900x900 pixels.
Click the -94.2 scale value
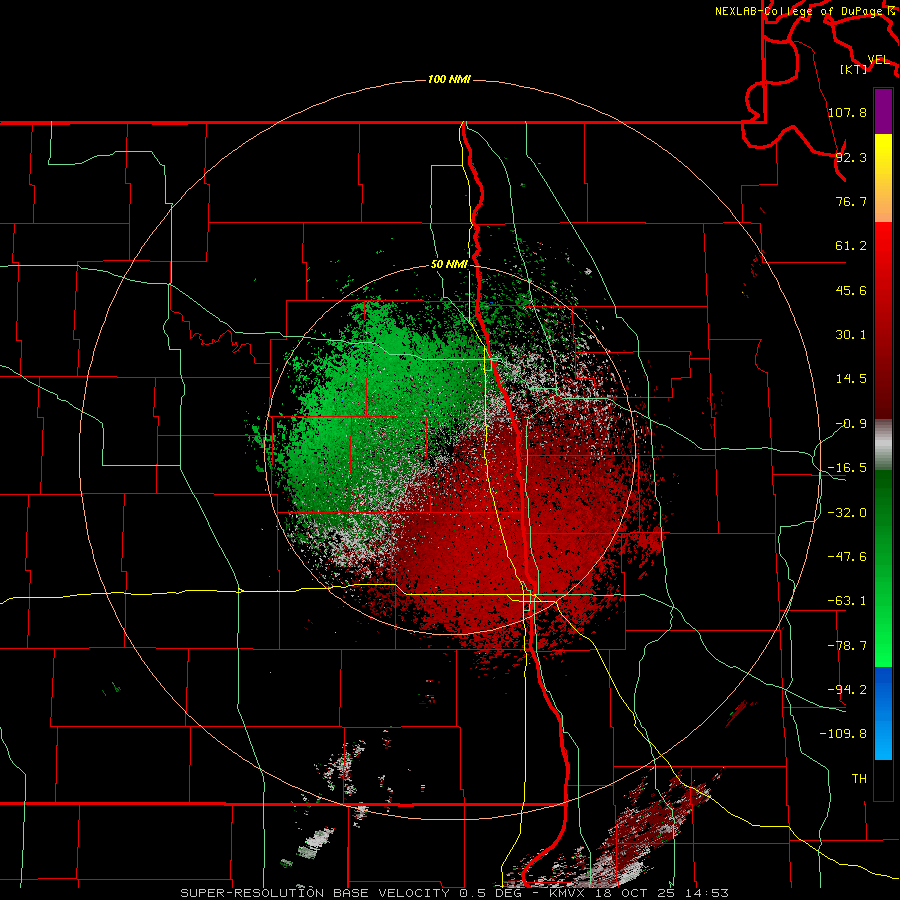pos(847,689)
